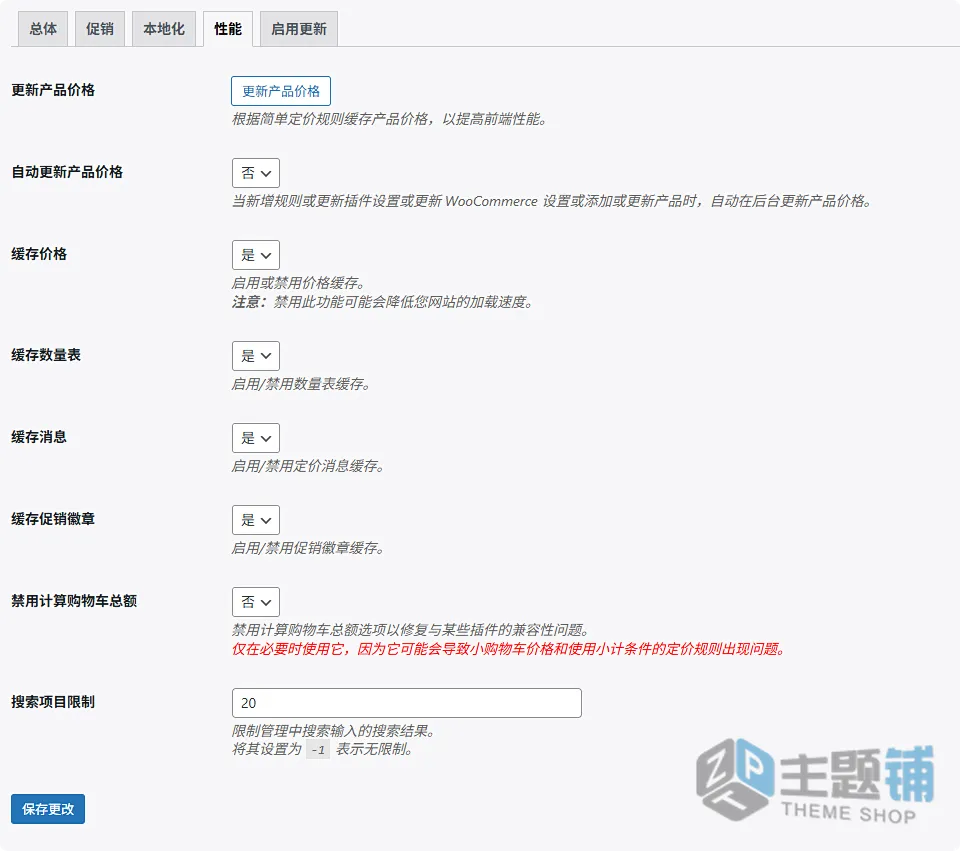Save settings with 保存更改 button
960x851 pixels.
[x=48, y=809]
